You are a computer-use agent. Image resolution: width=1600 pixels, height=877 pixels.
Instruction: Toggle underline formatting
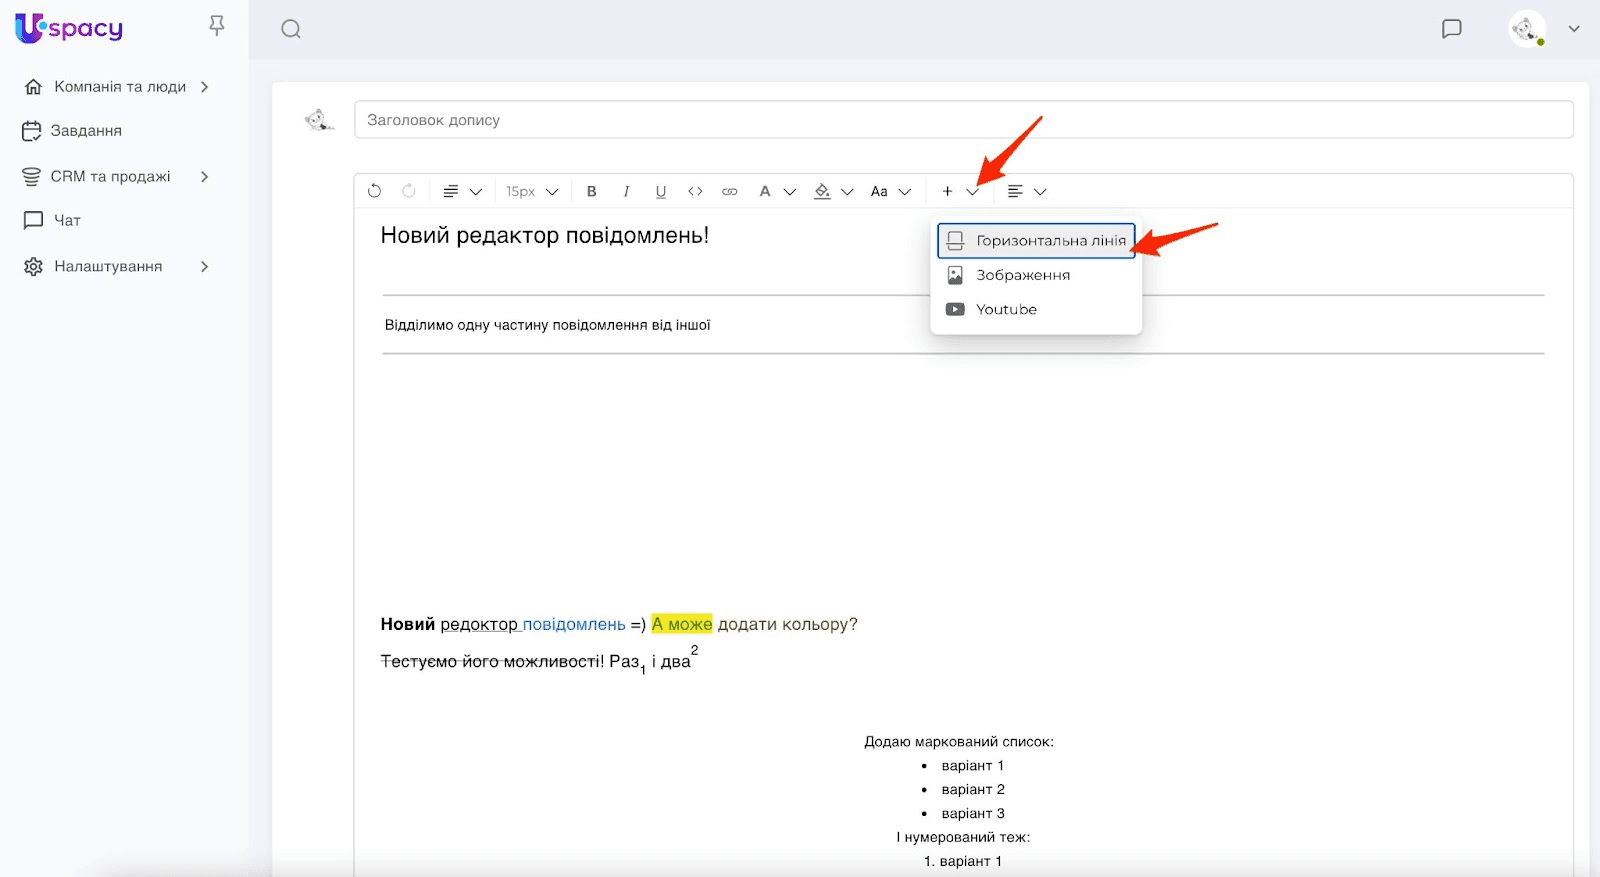661,191
